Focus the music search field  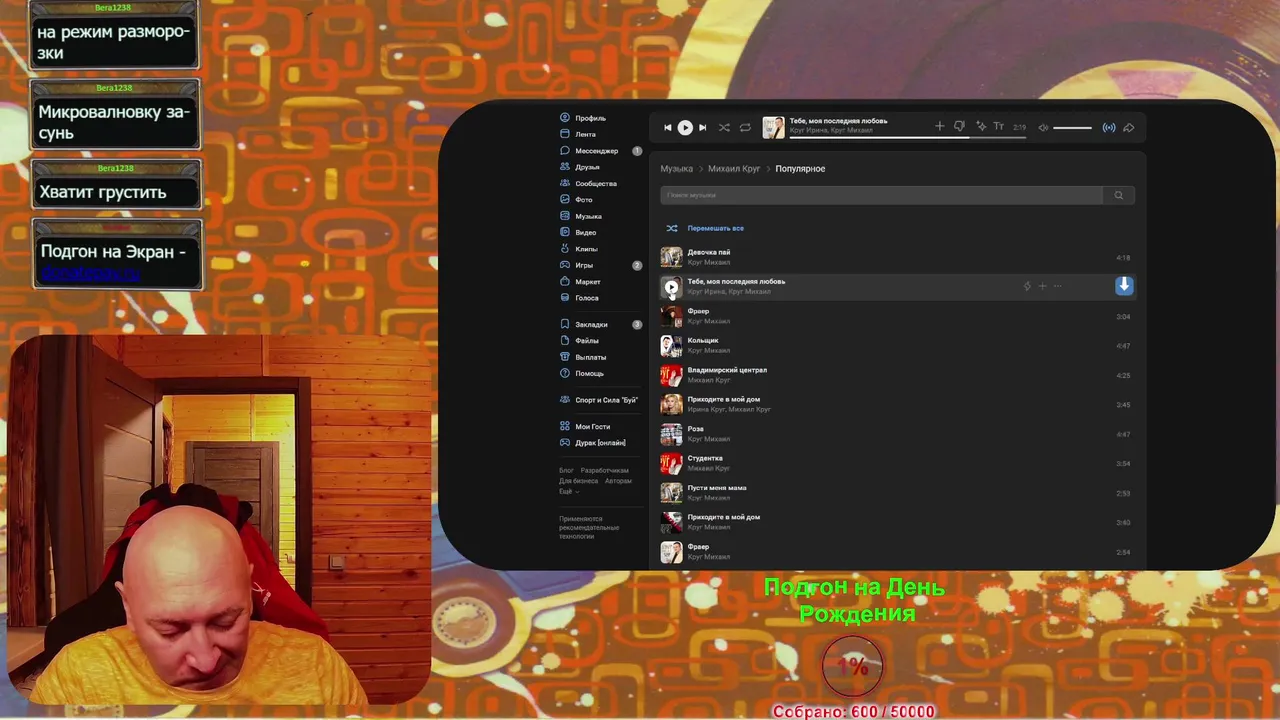pos(881,195)
